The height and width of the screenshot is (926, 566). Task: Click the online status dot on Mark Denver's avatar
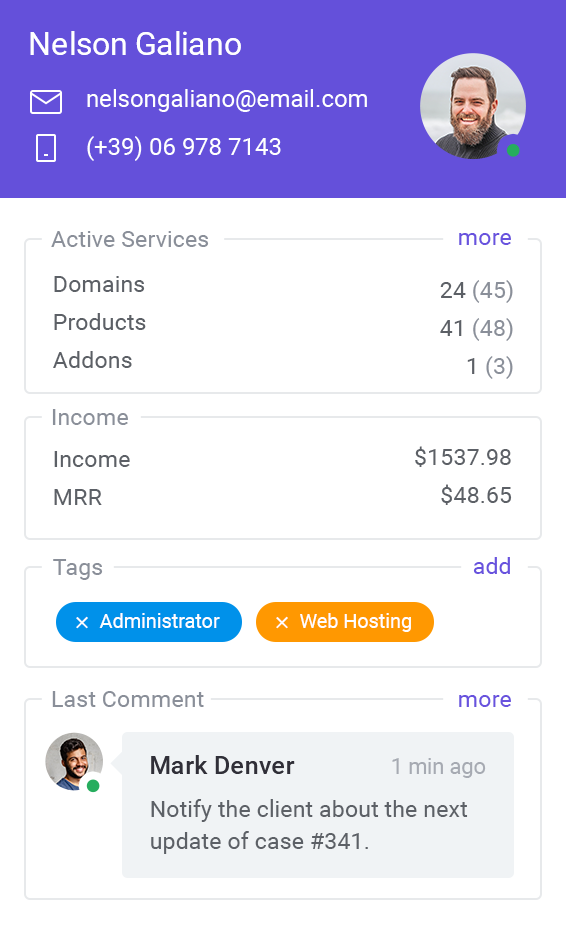click(93, 786)
